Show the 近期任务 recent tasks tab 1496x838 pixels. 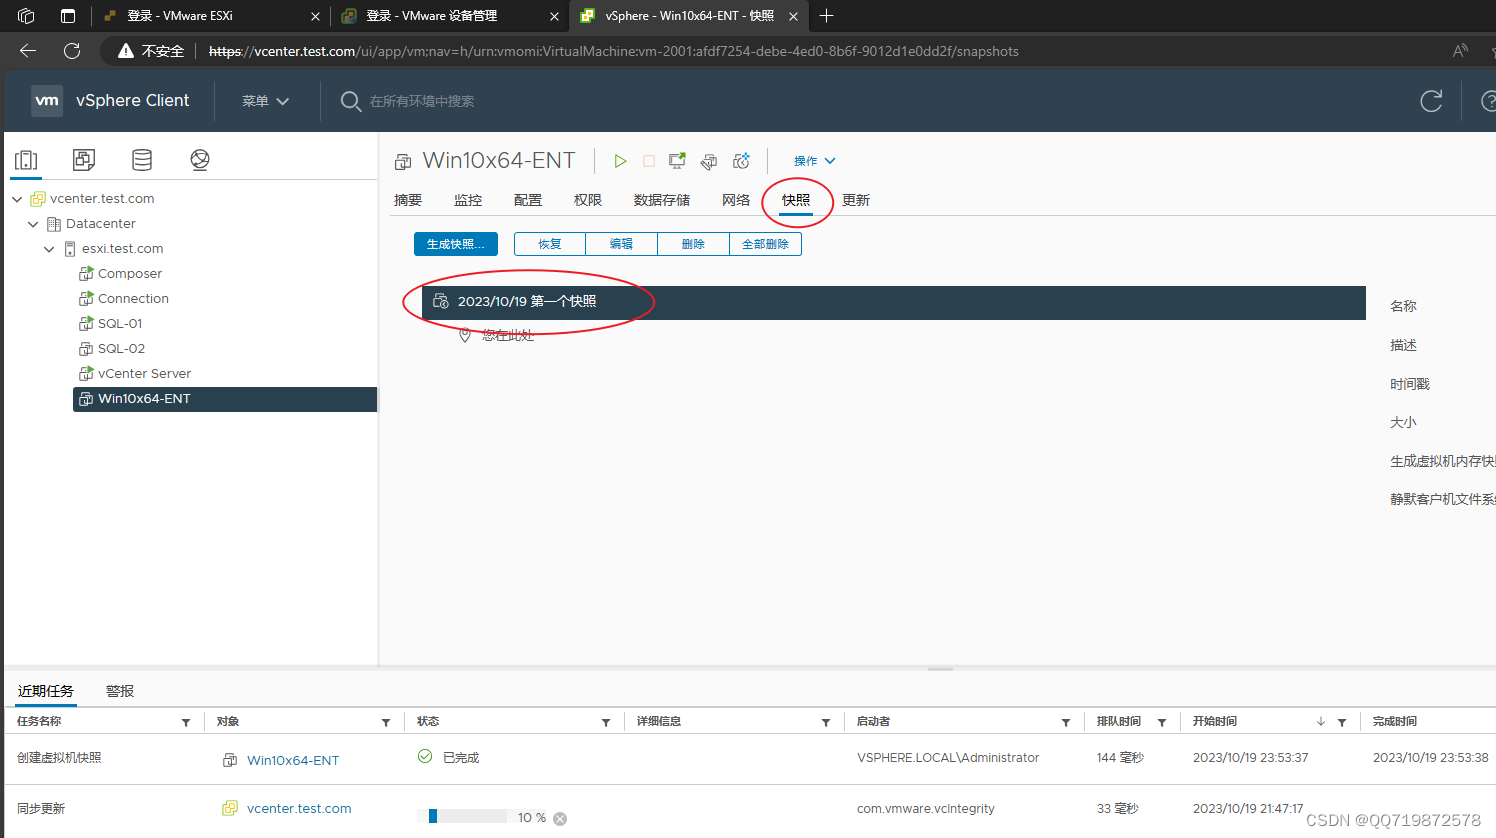[46, 691]
